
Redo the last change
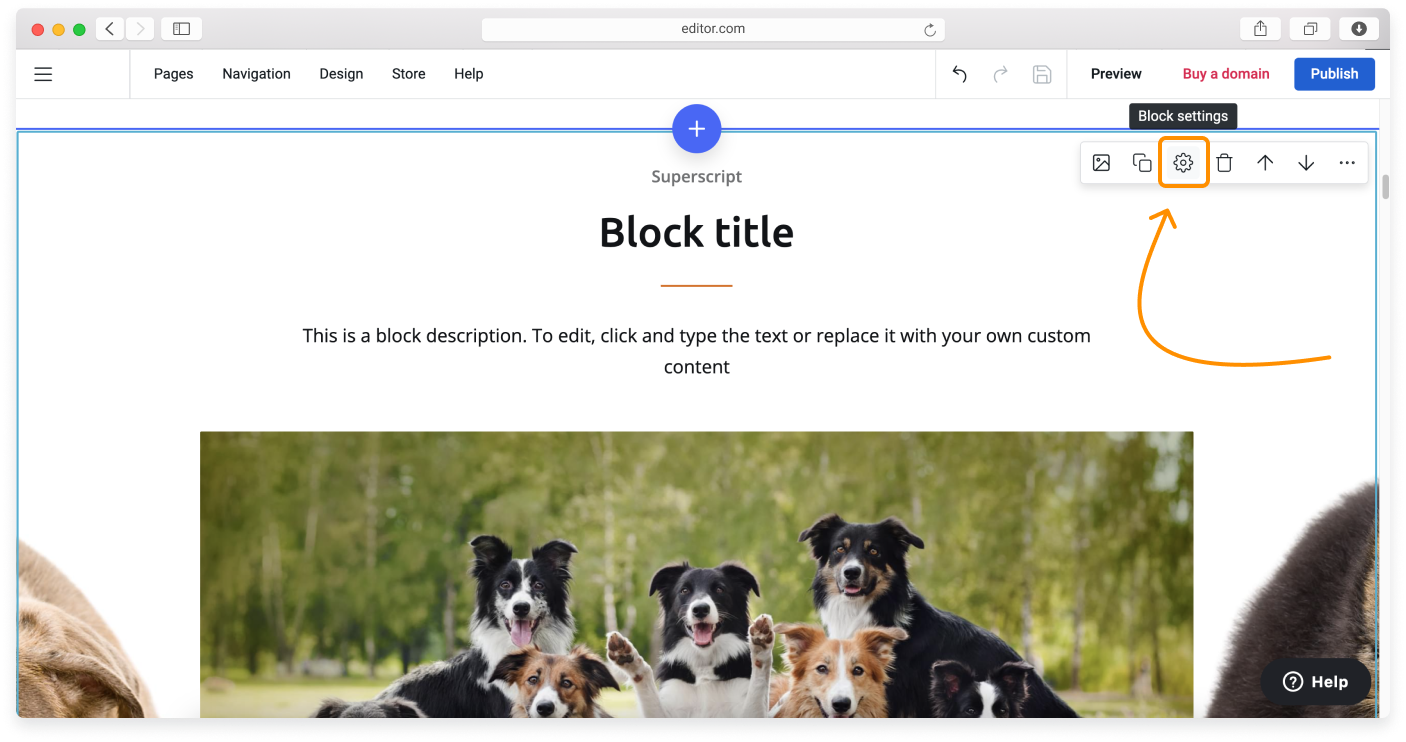(1000, 74)
